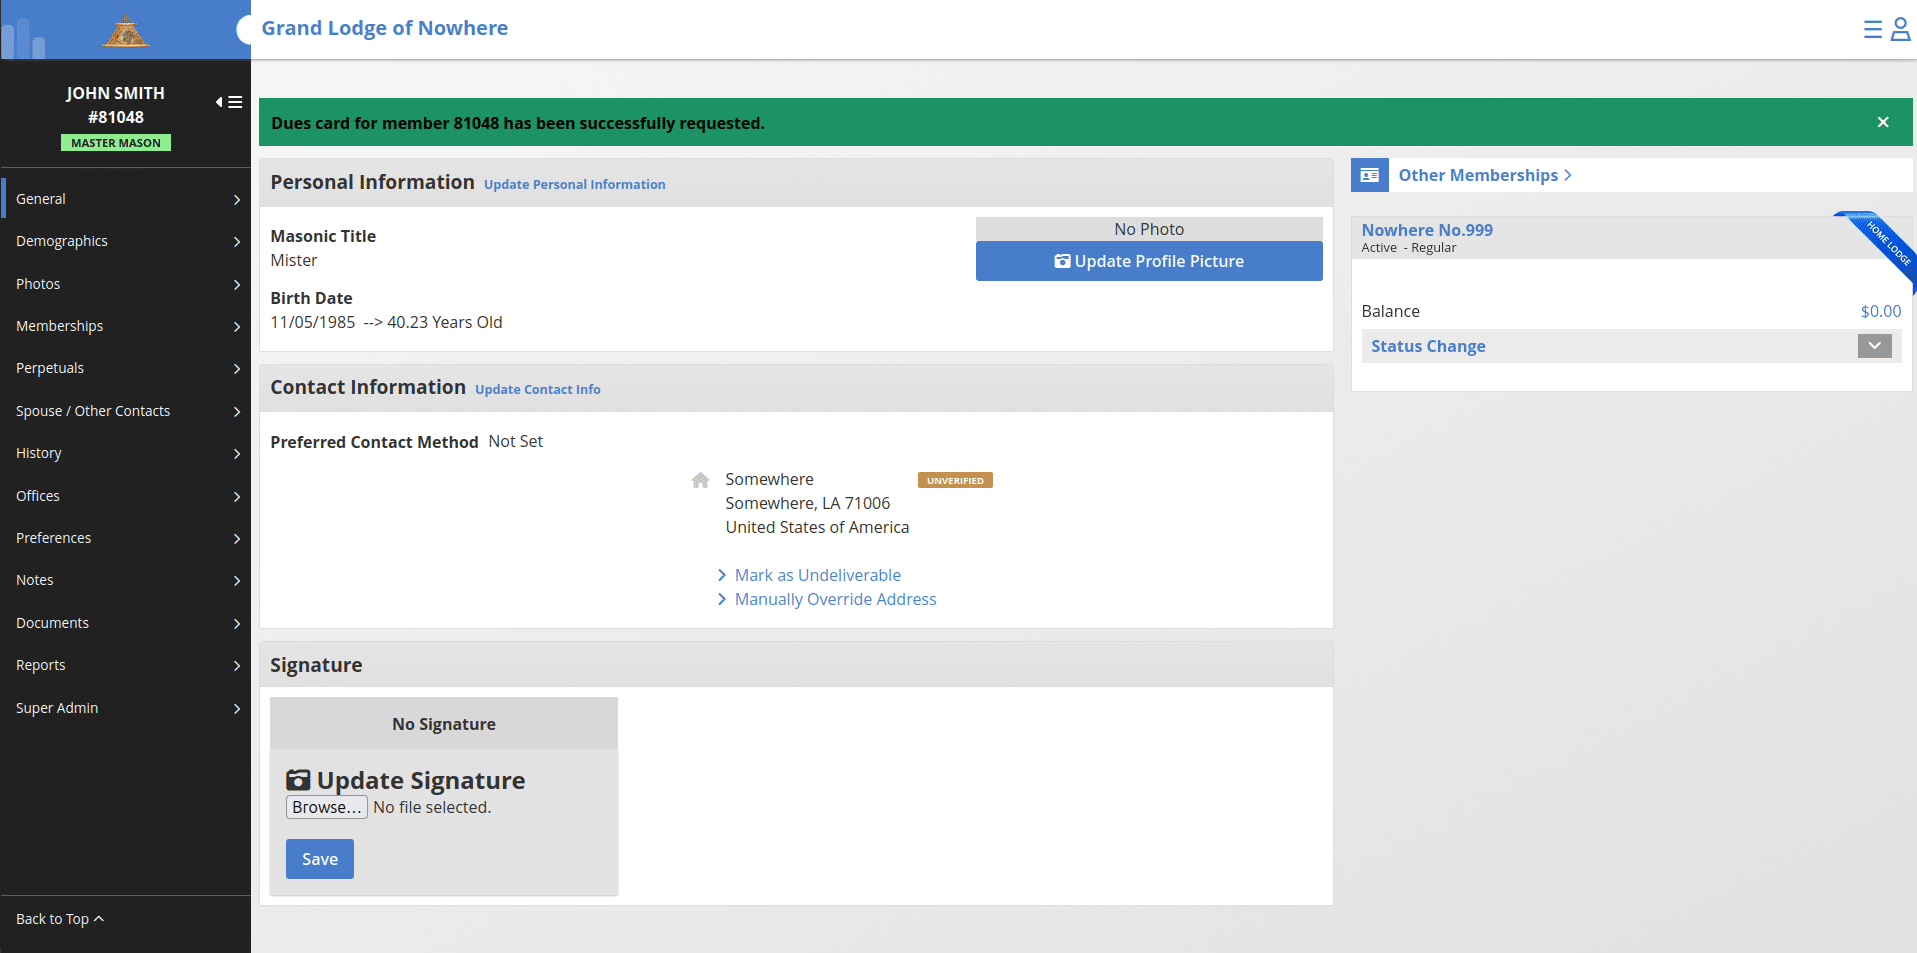Screen dimensions: 1917x953
Task: Expand the History chevron
Action: (x=237, y=453)
